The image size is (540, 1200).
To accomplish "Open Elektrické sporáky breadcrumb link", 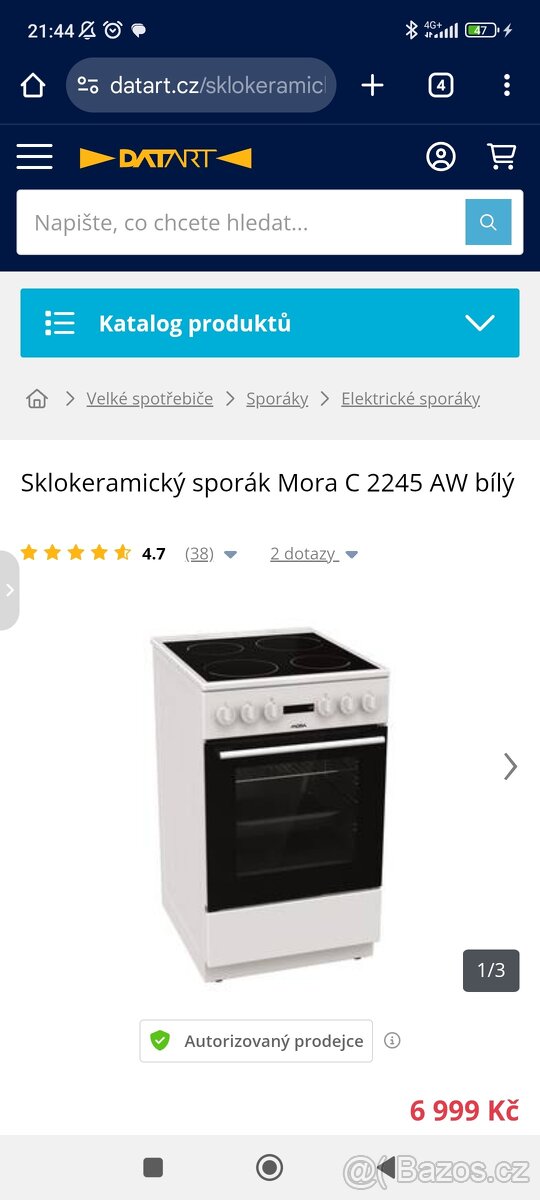I will coord(410,399).
